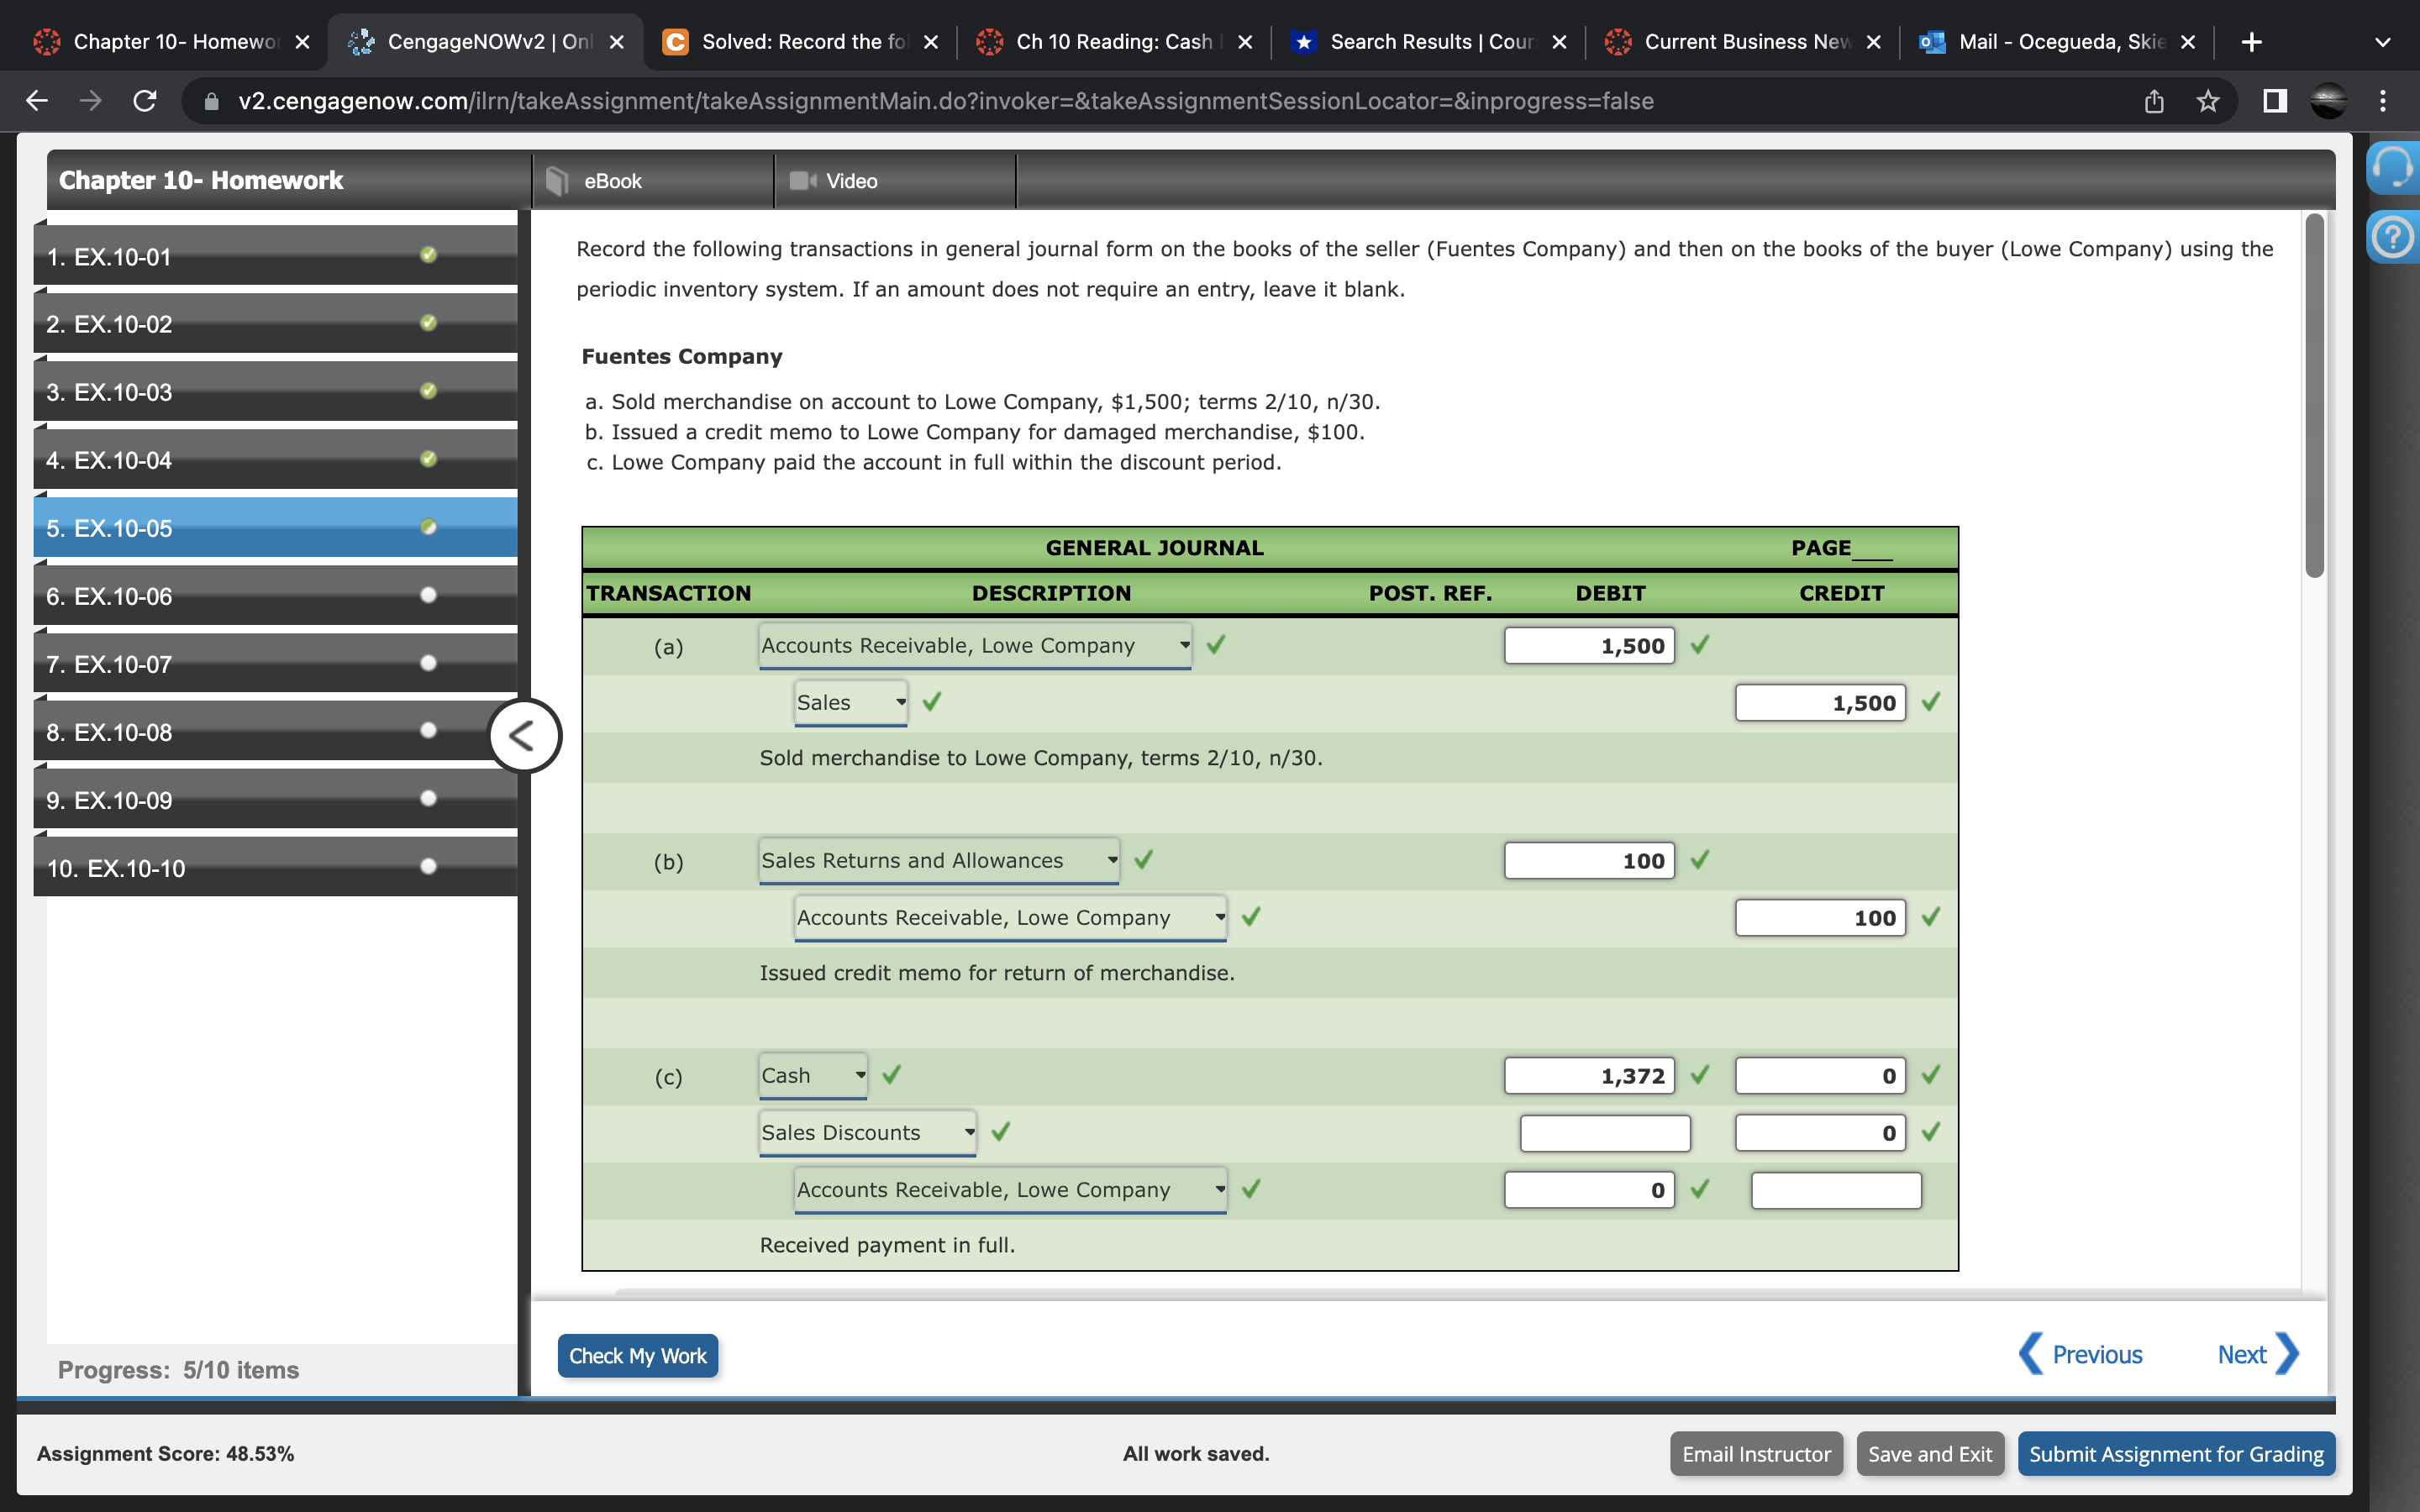Click Submit Assignment for Grading
Viewport: 2420px width, 1512px height.
2175,1454
